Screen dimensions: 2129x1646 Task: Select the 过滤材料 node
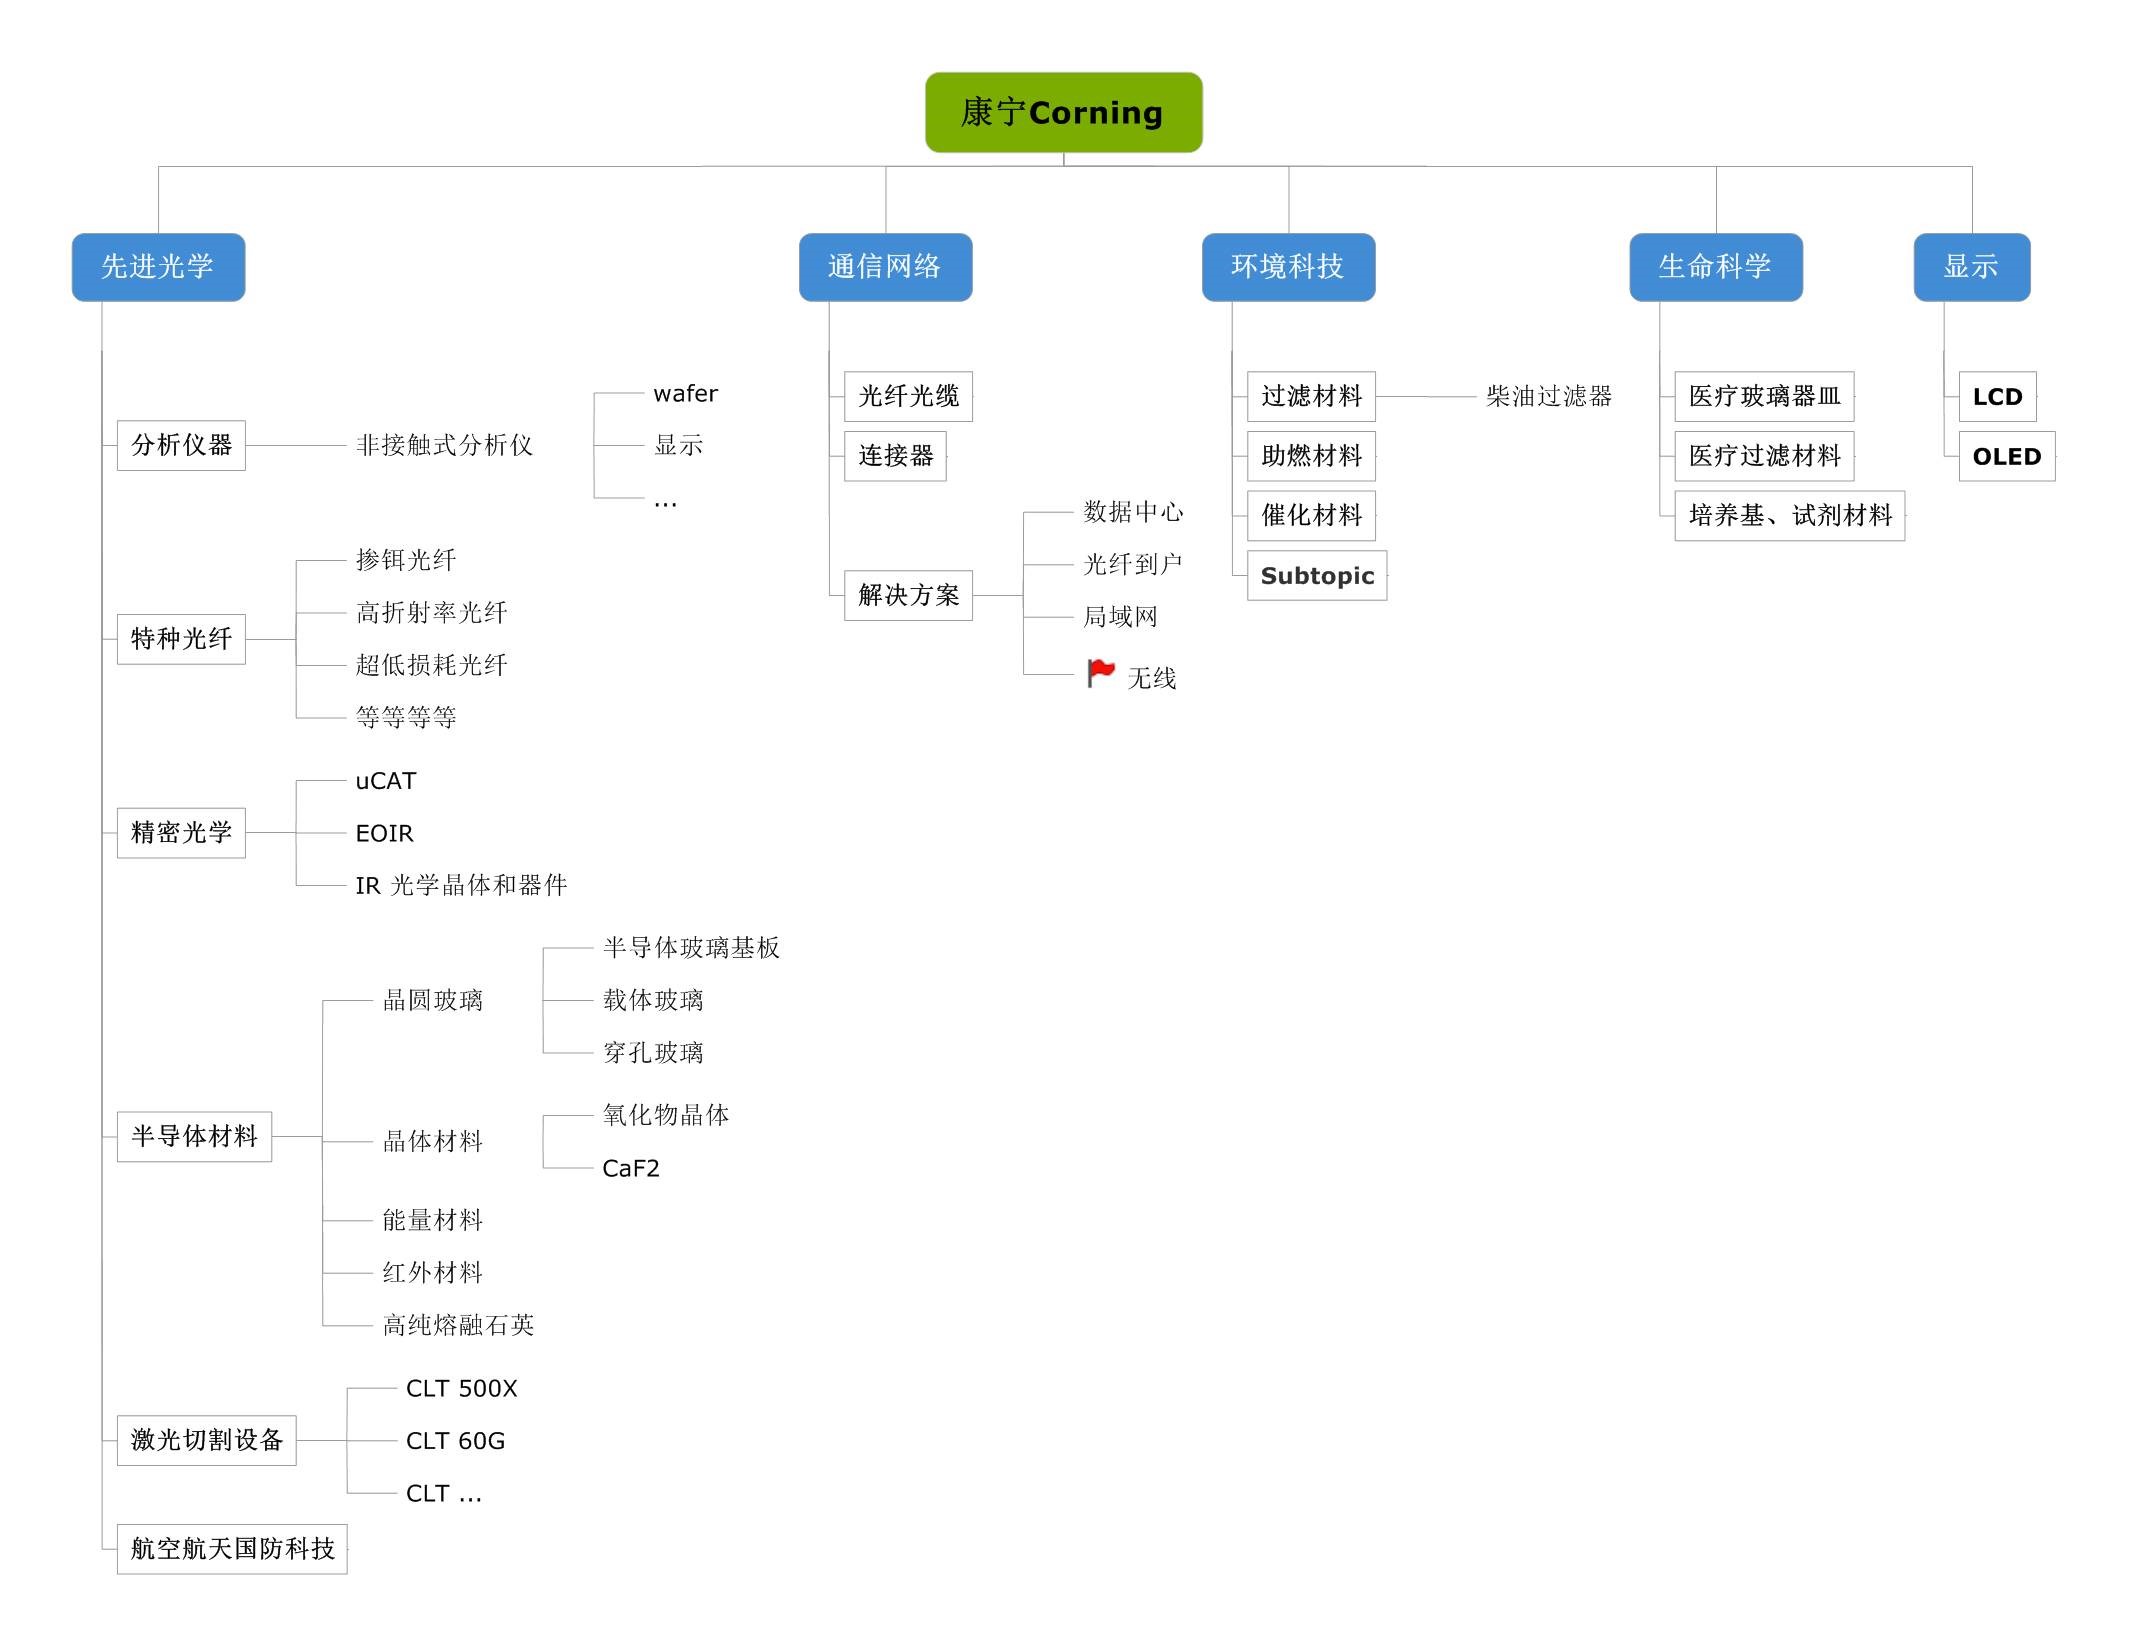point(1311,397)
